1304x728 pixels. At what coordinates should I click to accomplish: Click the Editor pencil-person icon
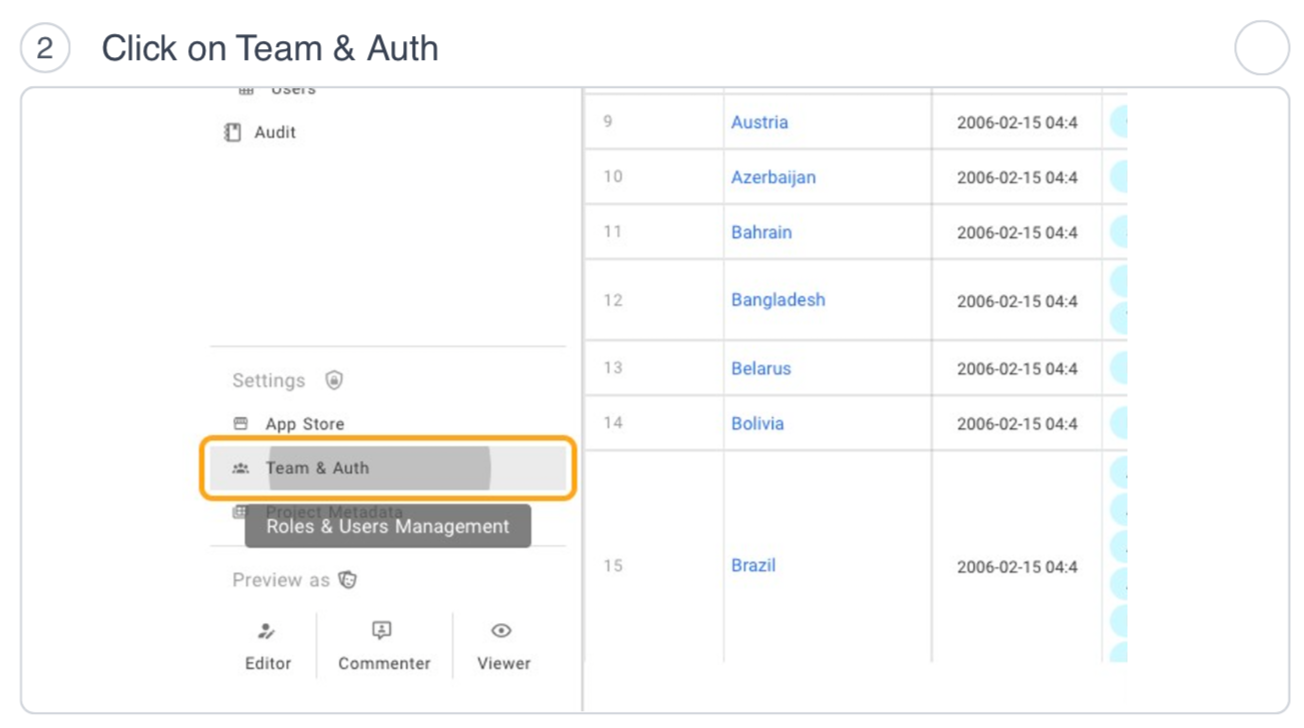pos(267,631)
